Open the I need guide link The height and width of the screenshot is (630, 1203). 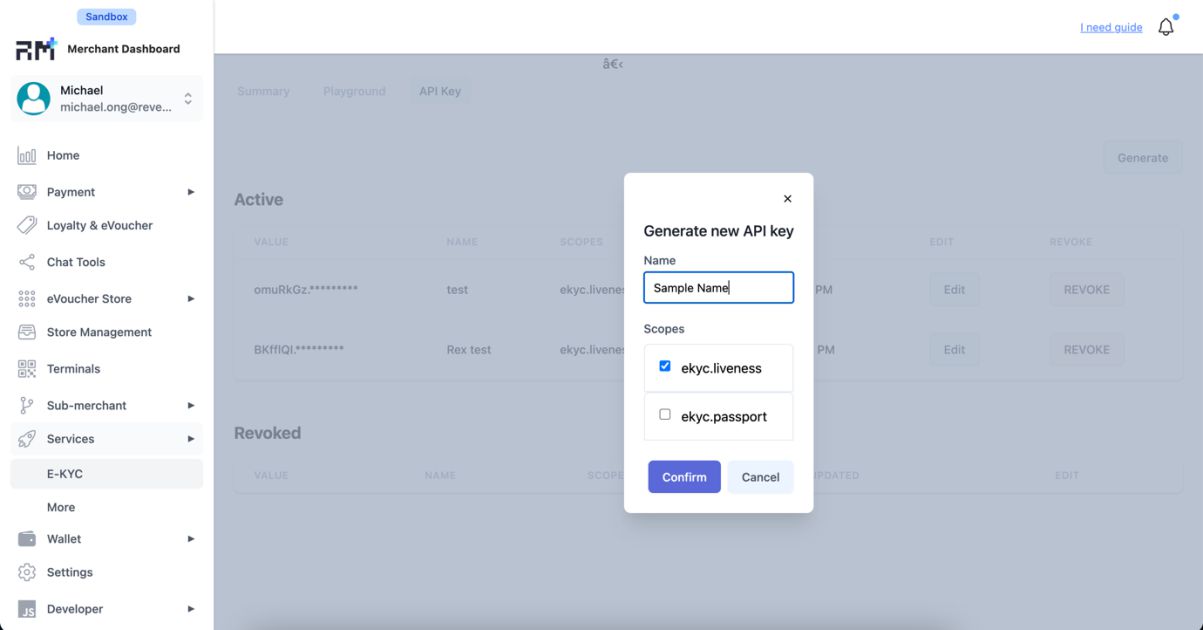tap(1111, 28)
